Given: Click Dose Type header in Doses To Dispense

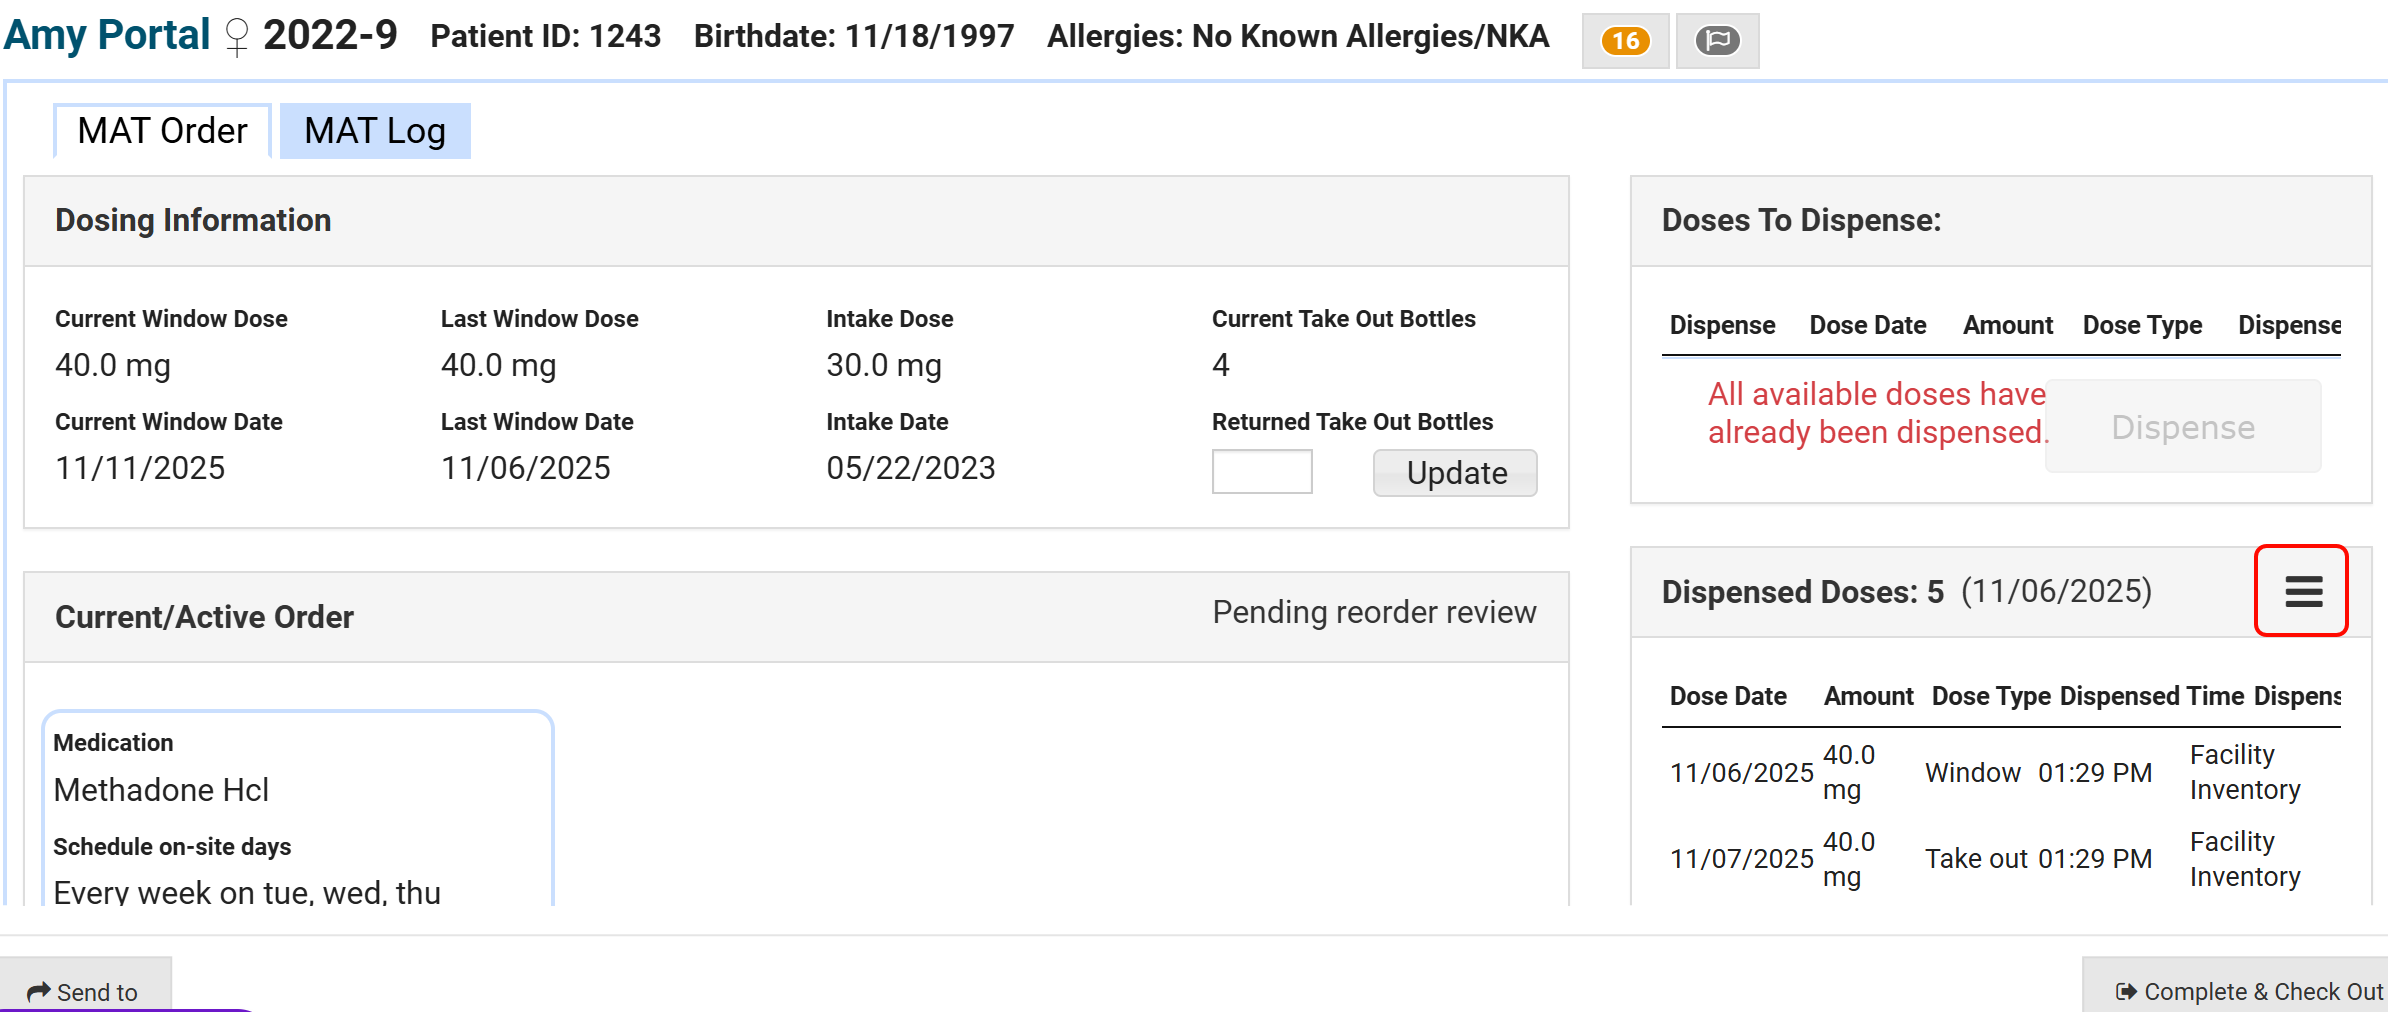Looking at the screenshot, I should pos(2142,325).
